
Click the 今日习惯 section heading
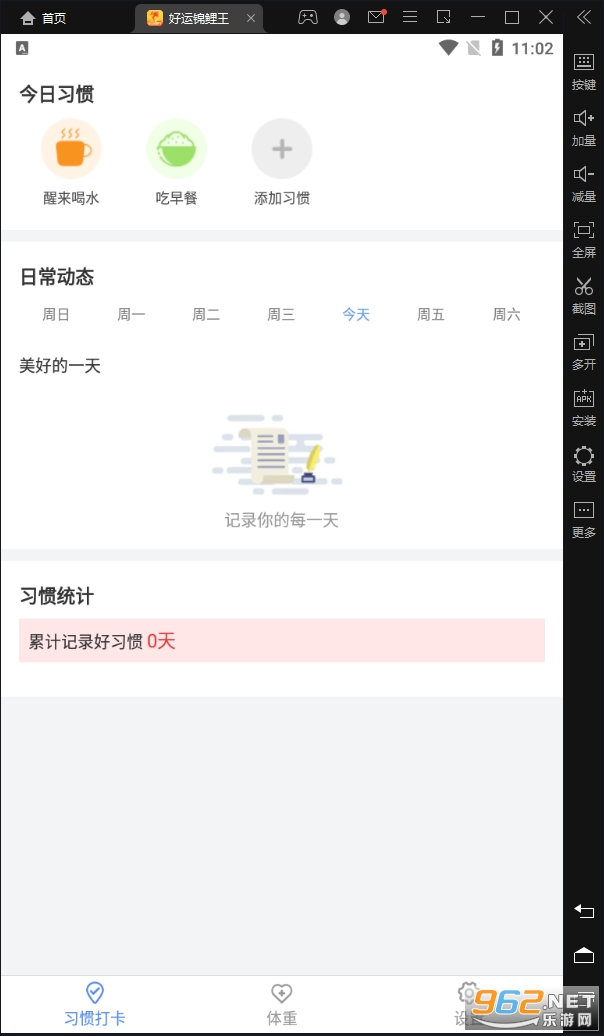pyautogui.click(x=57, y=94)
